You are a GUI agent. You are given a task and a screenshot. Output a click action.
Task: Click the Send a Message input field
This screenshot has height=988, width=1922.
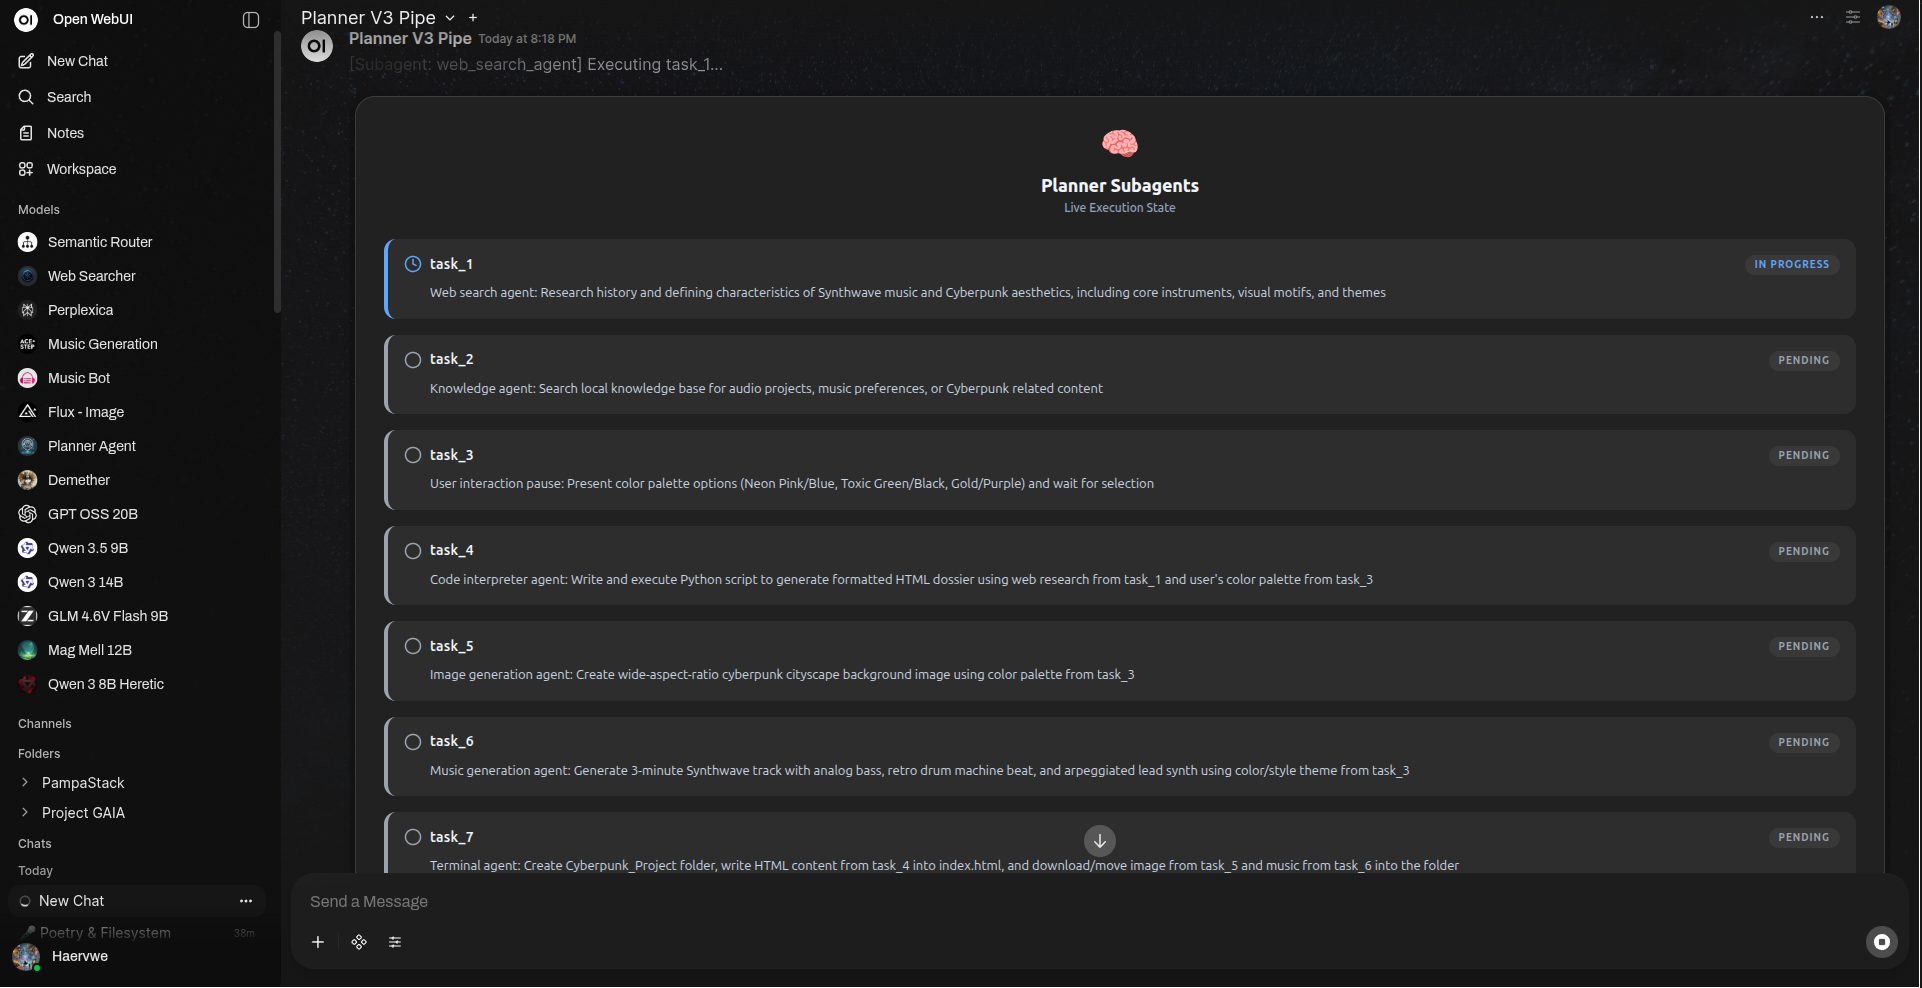pos(1000,902)
